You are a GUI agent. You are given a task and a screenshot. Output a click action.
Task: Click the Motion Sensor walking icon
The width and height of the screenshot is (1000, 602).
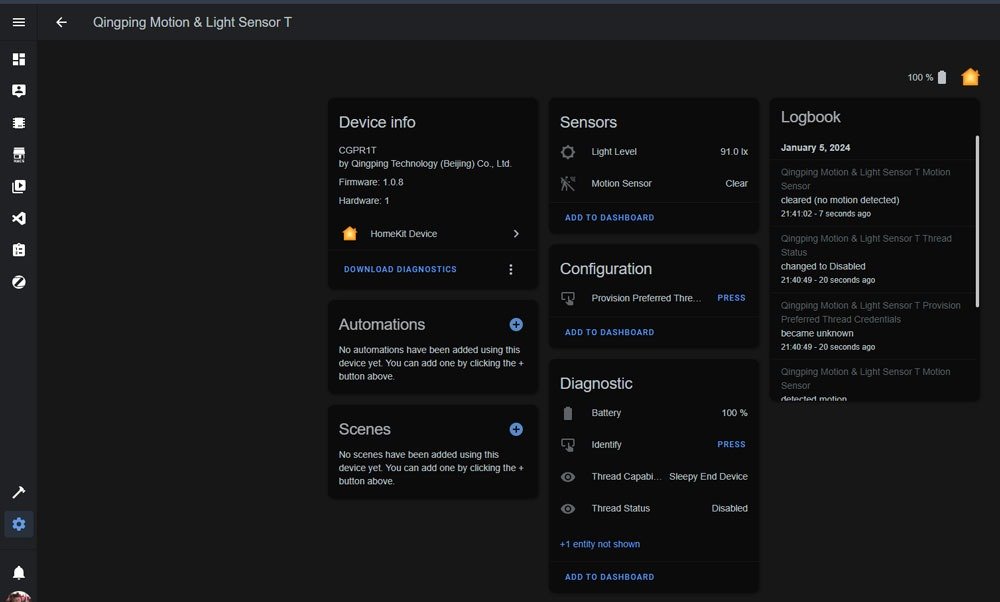coord(568,184)
